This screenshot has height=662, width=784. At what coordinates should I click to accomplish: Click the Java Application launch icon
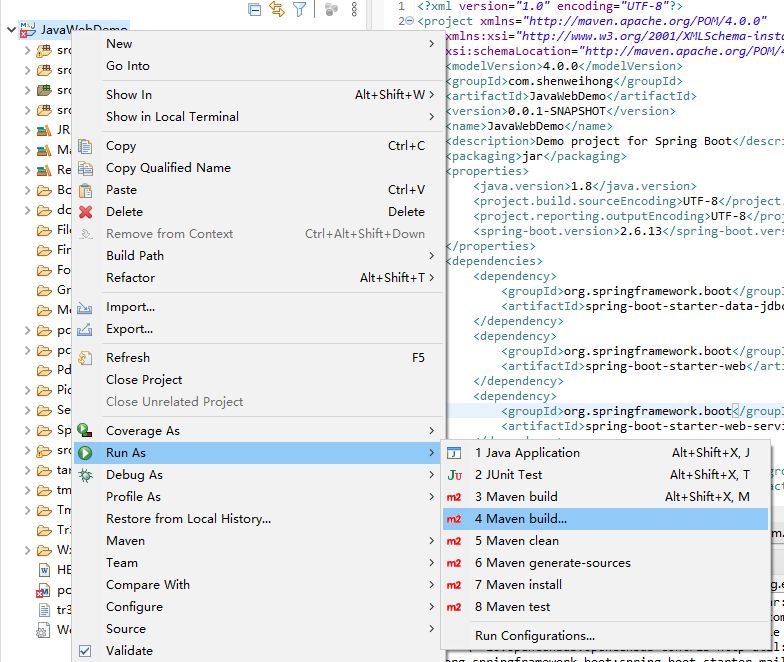(454, 453)
